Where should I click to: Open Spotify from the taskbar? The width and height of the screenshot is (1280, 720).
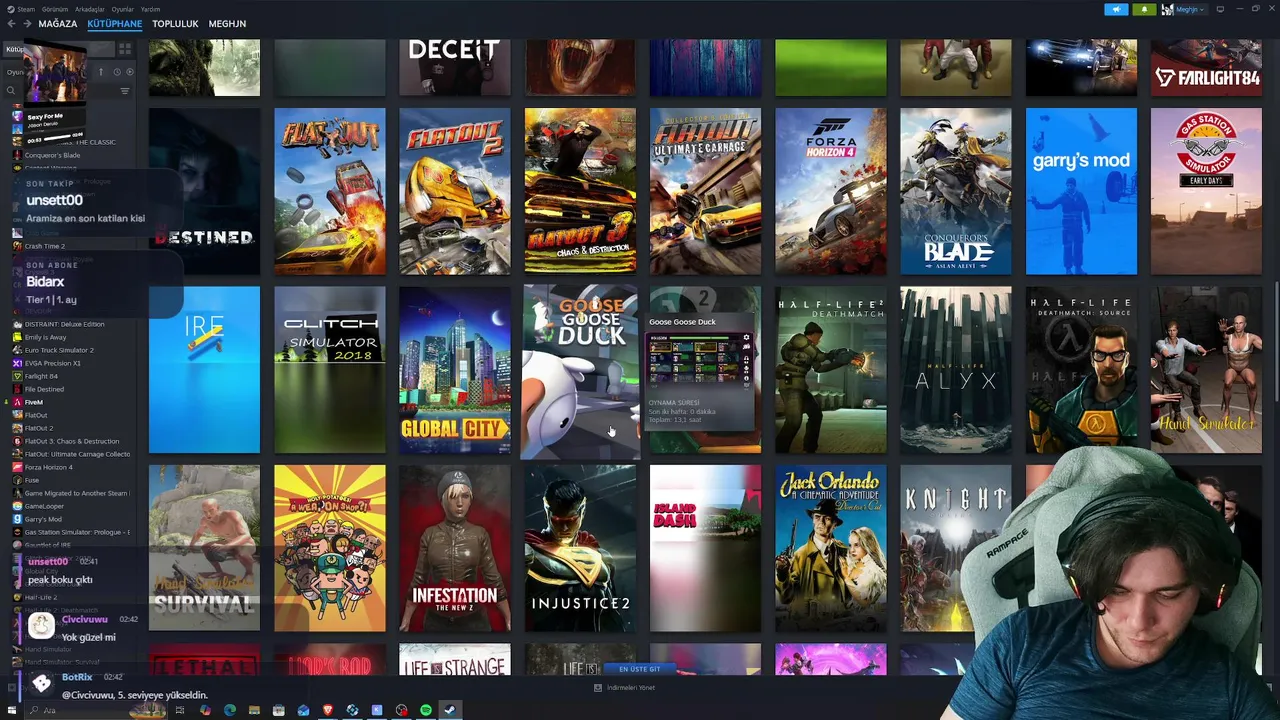coord(426,710)
